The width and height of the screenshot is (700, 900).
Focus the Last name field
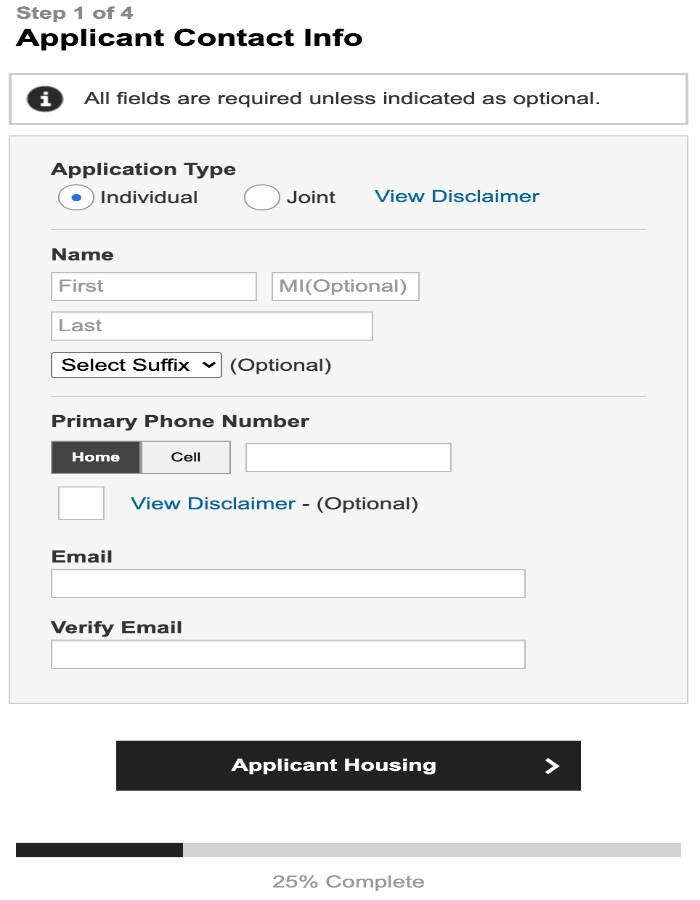pyautogui.click(x=212, y=326)
